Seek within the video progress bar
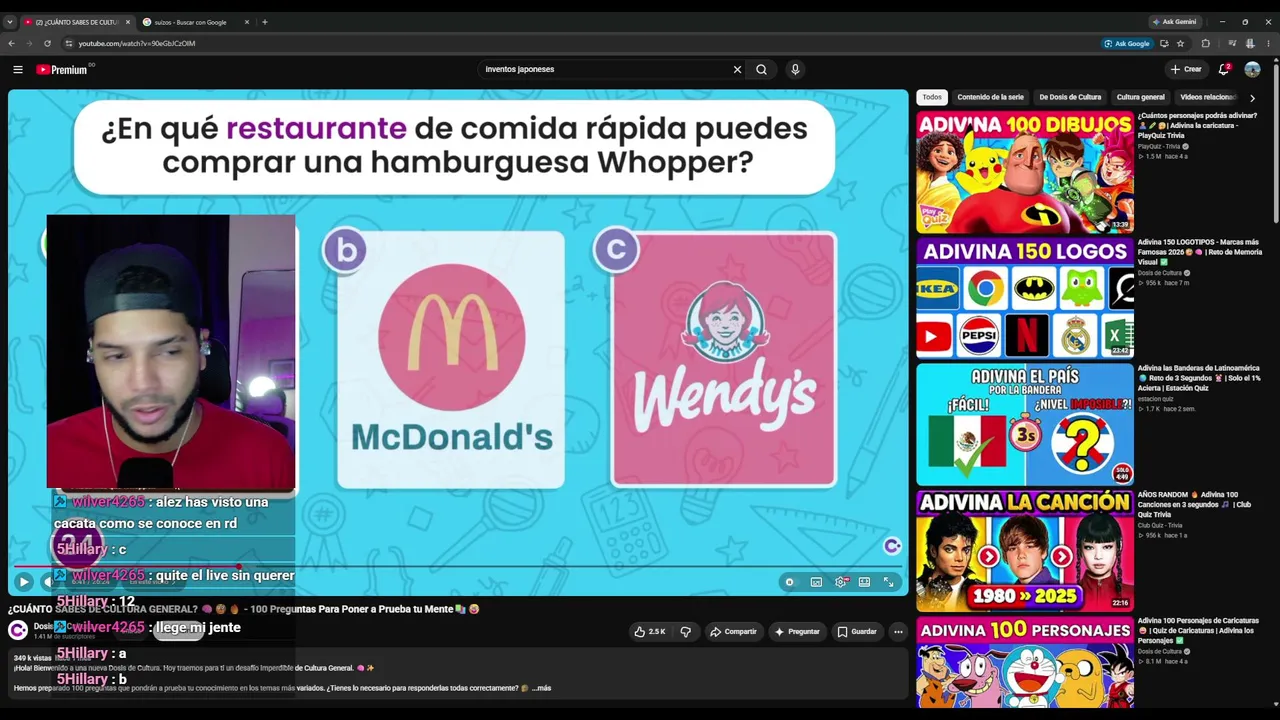The width and height of the screenshot is (1280, 720). (x=458, y=566)
